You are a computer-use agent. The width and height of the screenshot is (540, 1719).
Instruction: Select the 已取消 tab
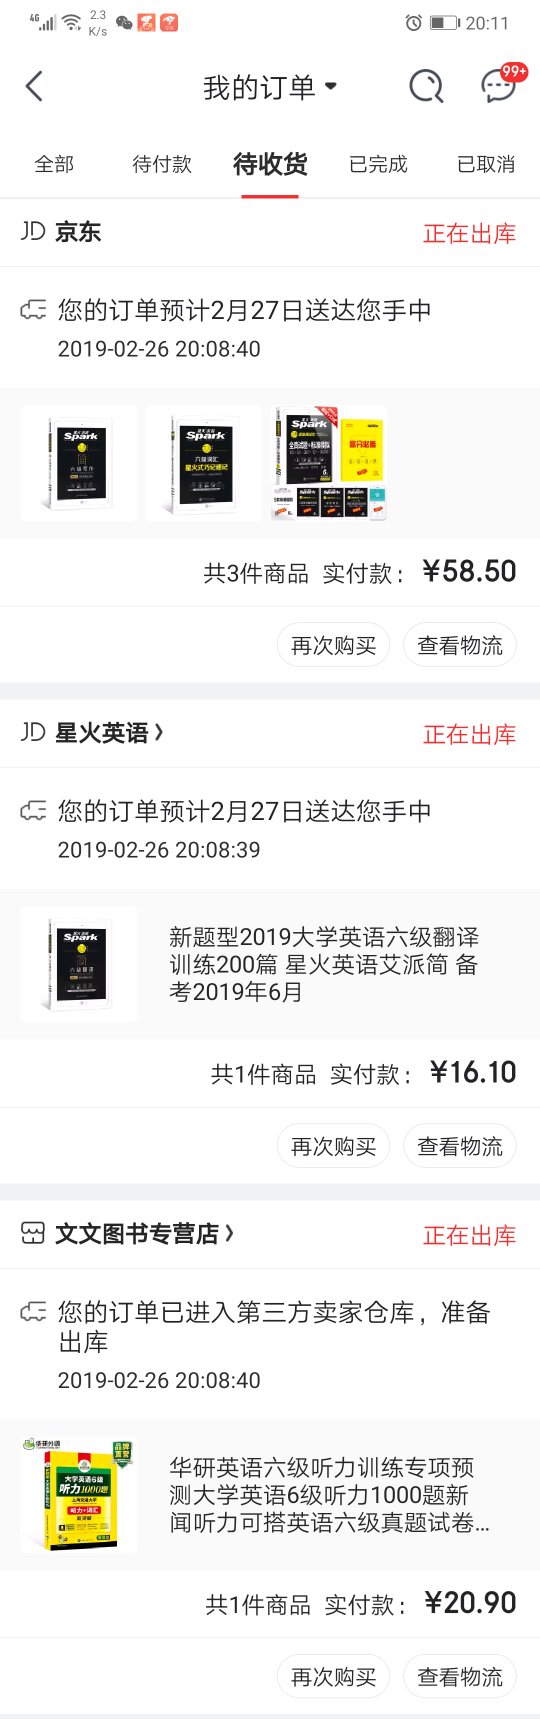(x=486, y=164)
